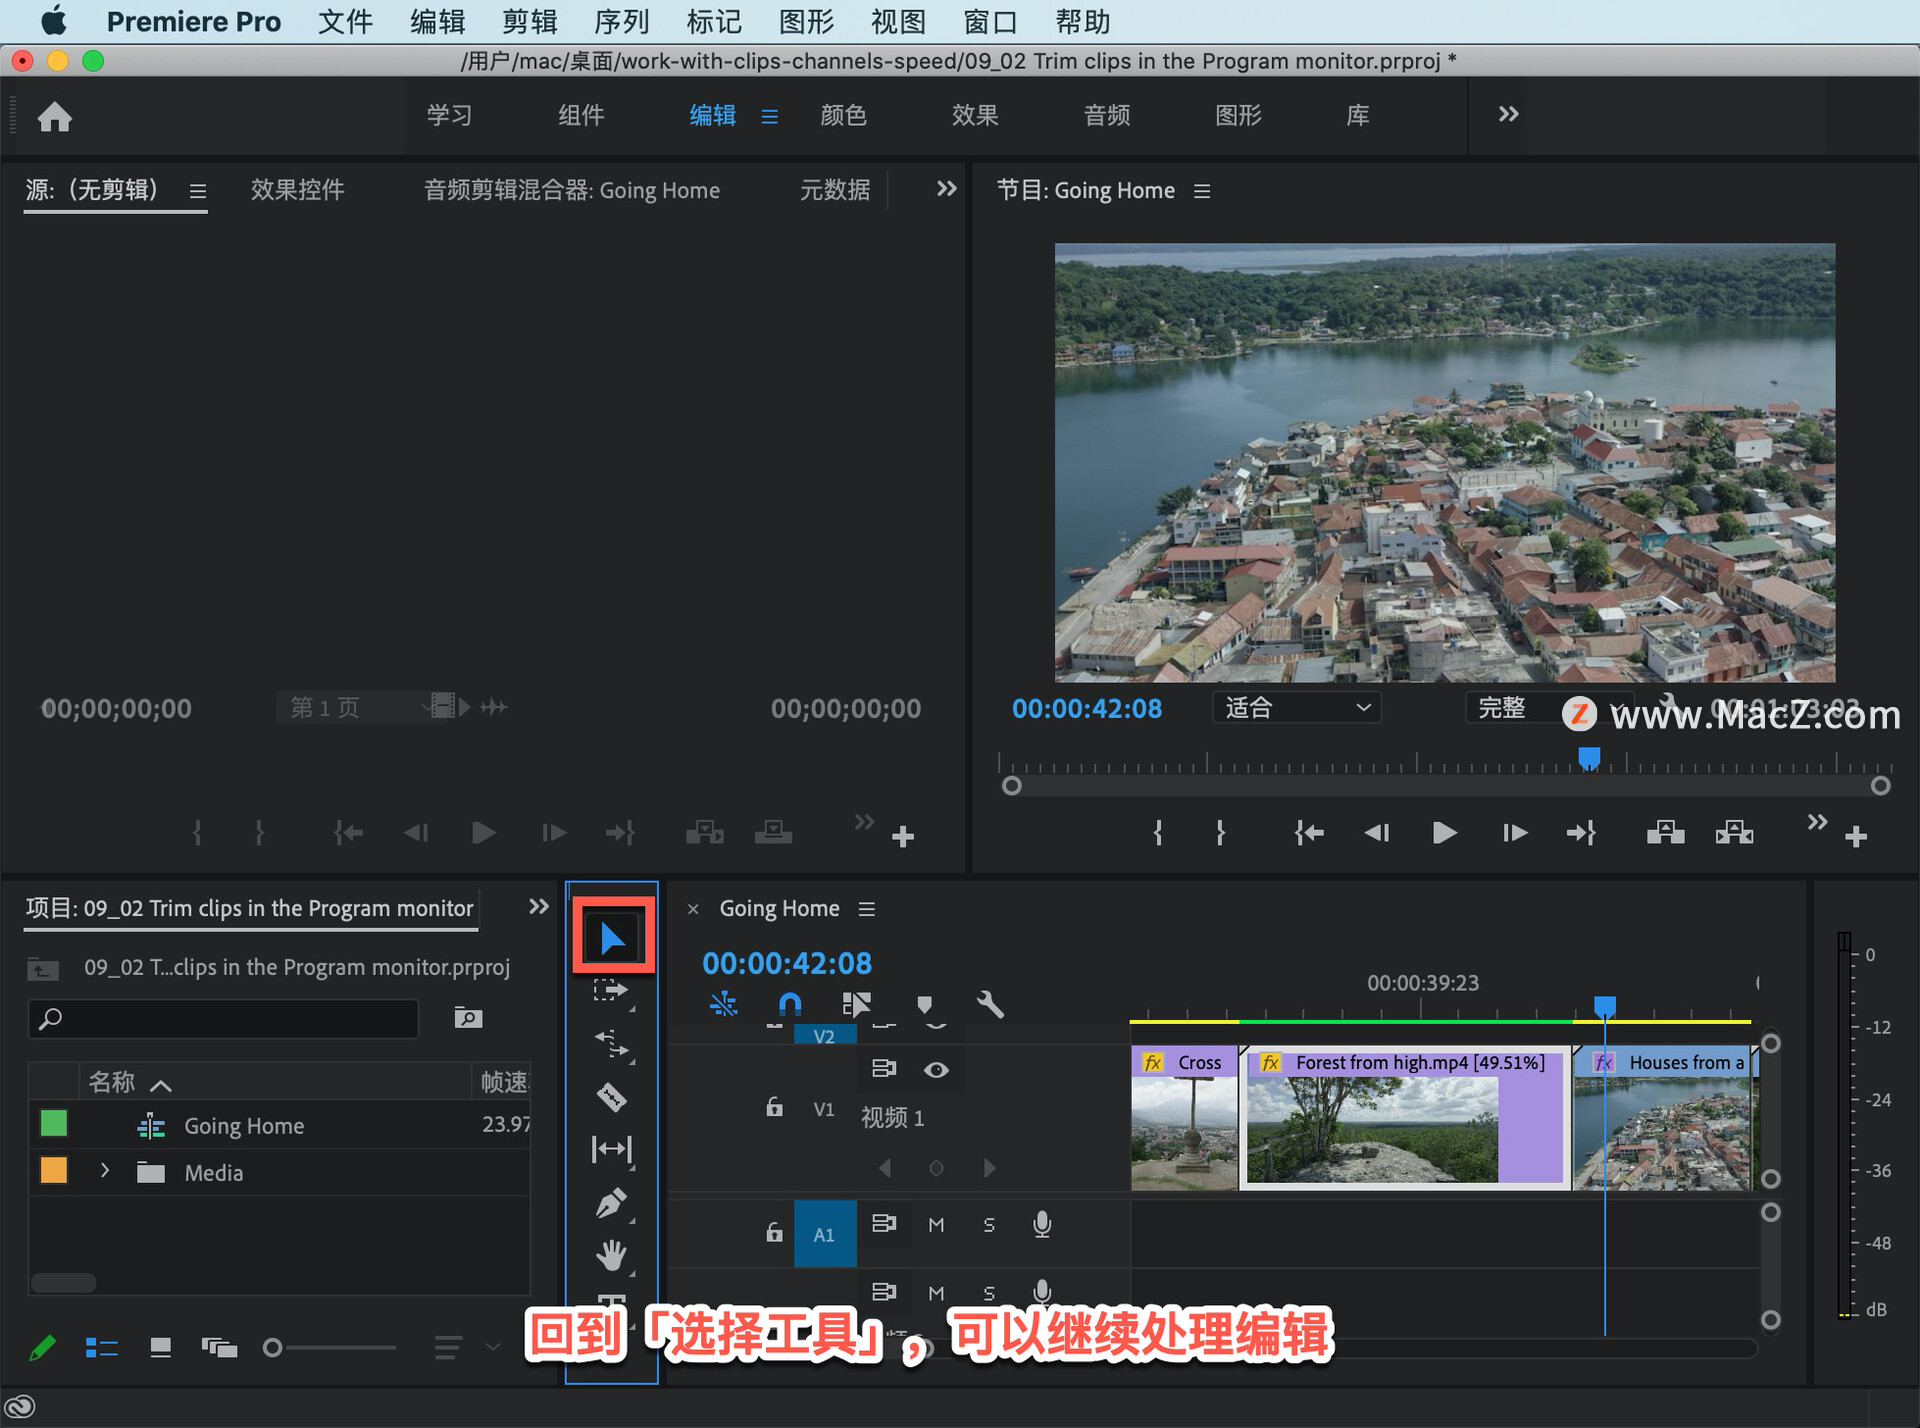Toggle A1 track lock
This screenshot has height=1428, width=1920.
(x=774, y=1233)
